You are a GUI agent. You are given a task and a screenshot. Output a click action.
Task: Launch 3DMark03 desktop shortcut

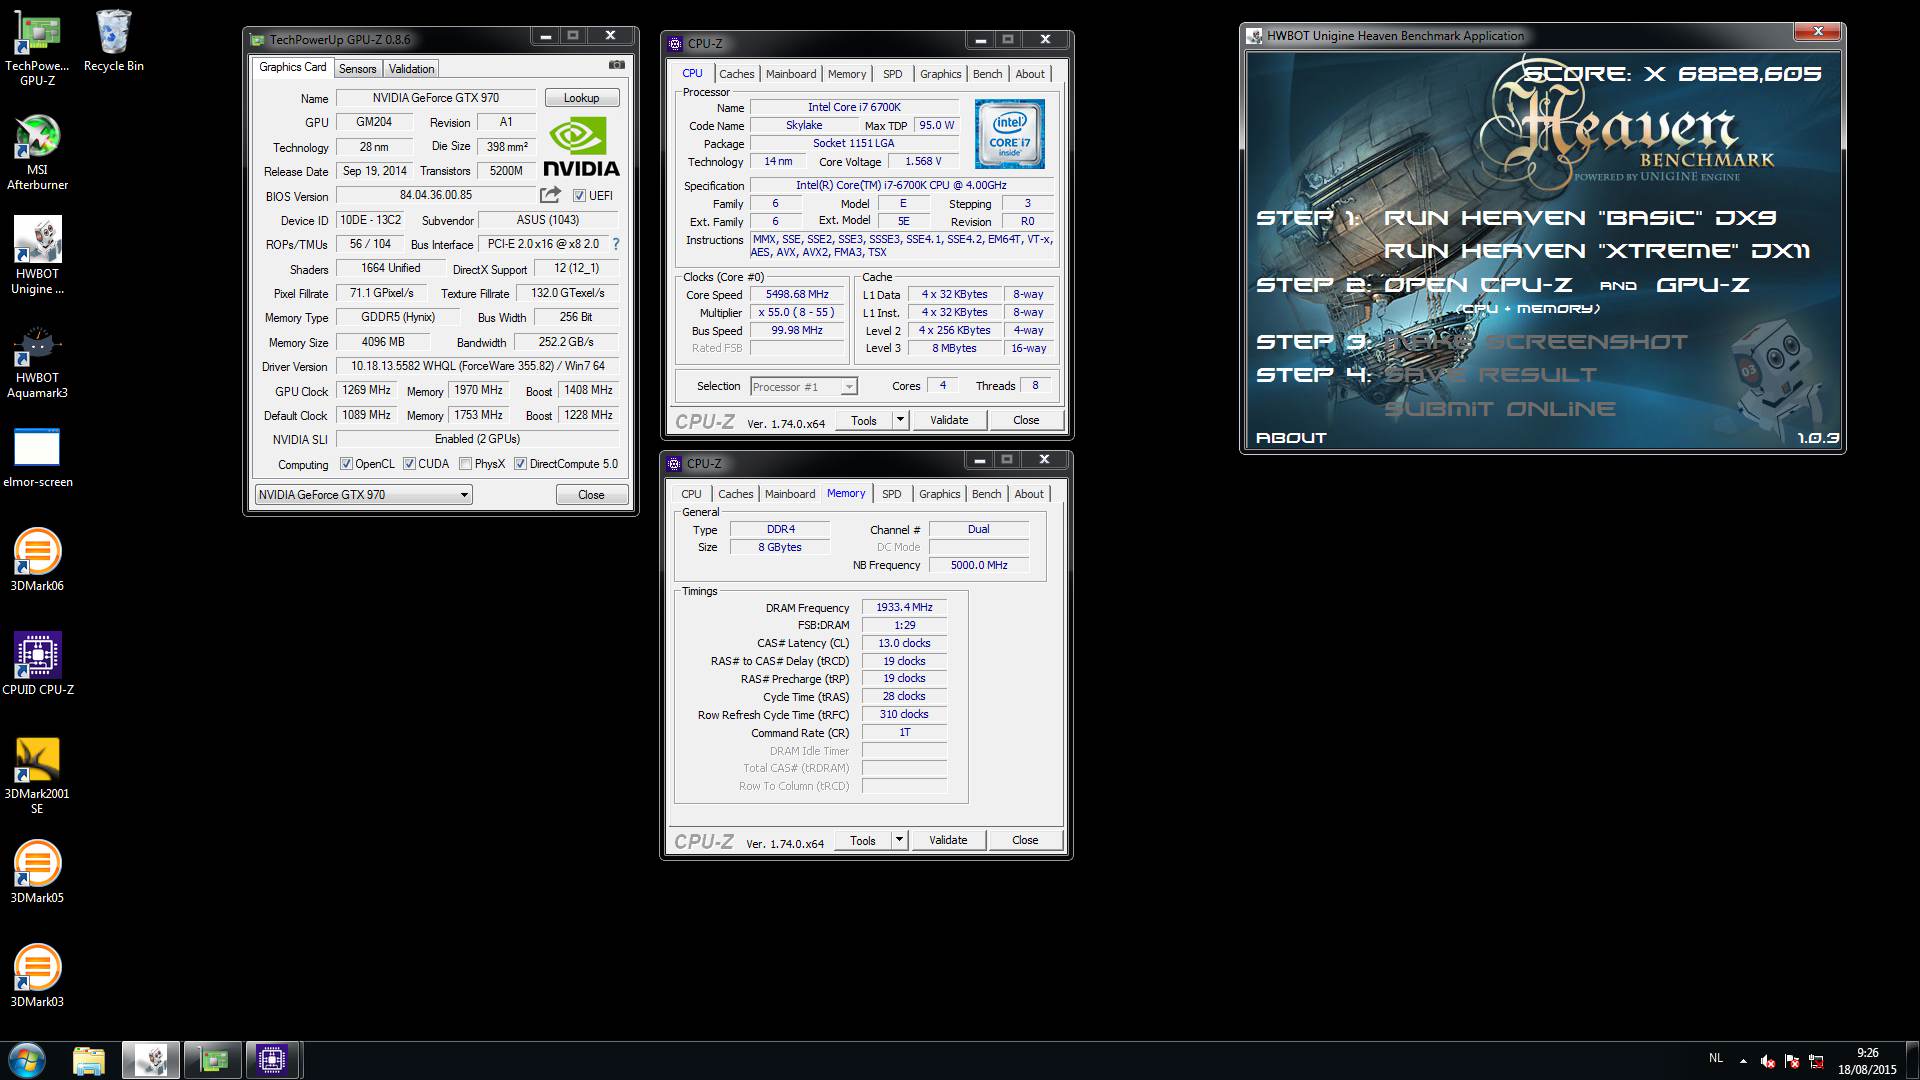(37, 976)
